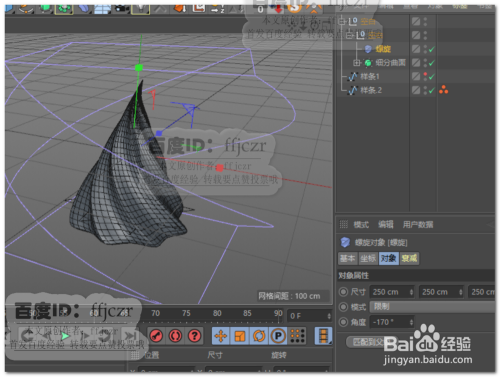Screen dimensions: 500x377
Task: Click the red visibility dot of 样条1
Action: [425, 74]
